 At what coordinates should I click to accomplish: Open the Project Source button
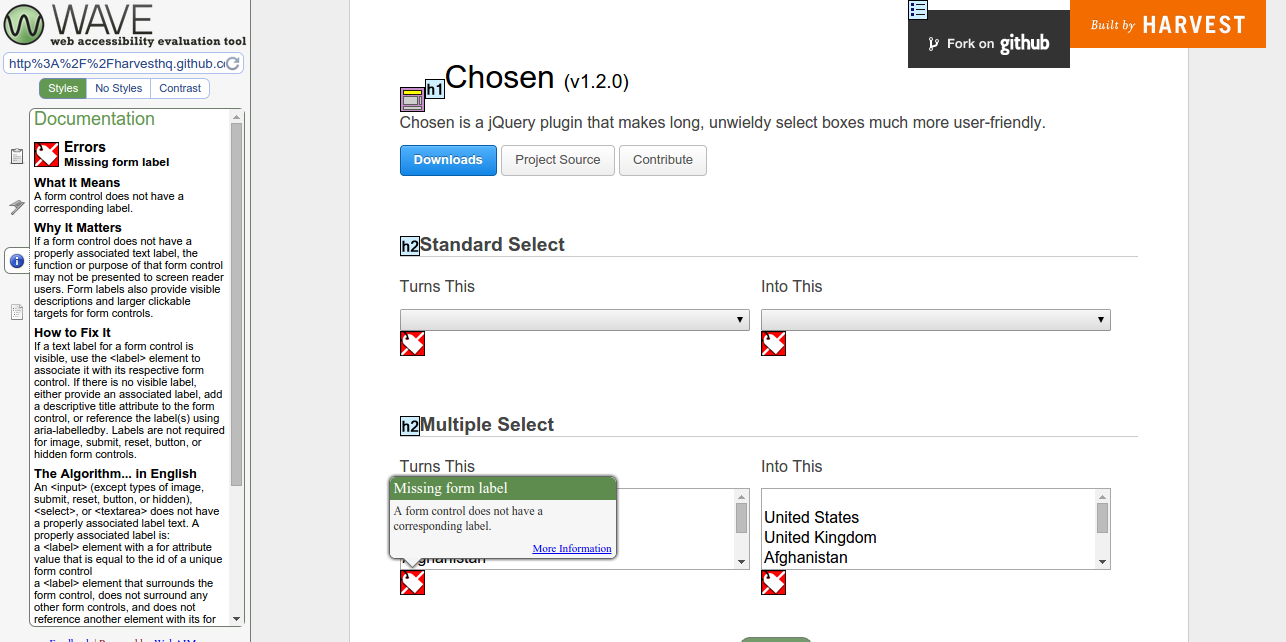[558, 160]
